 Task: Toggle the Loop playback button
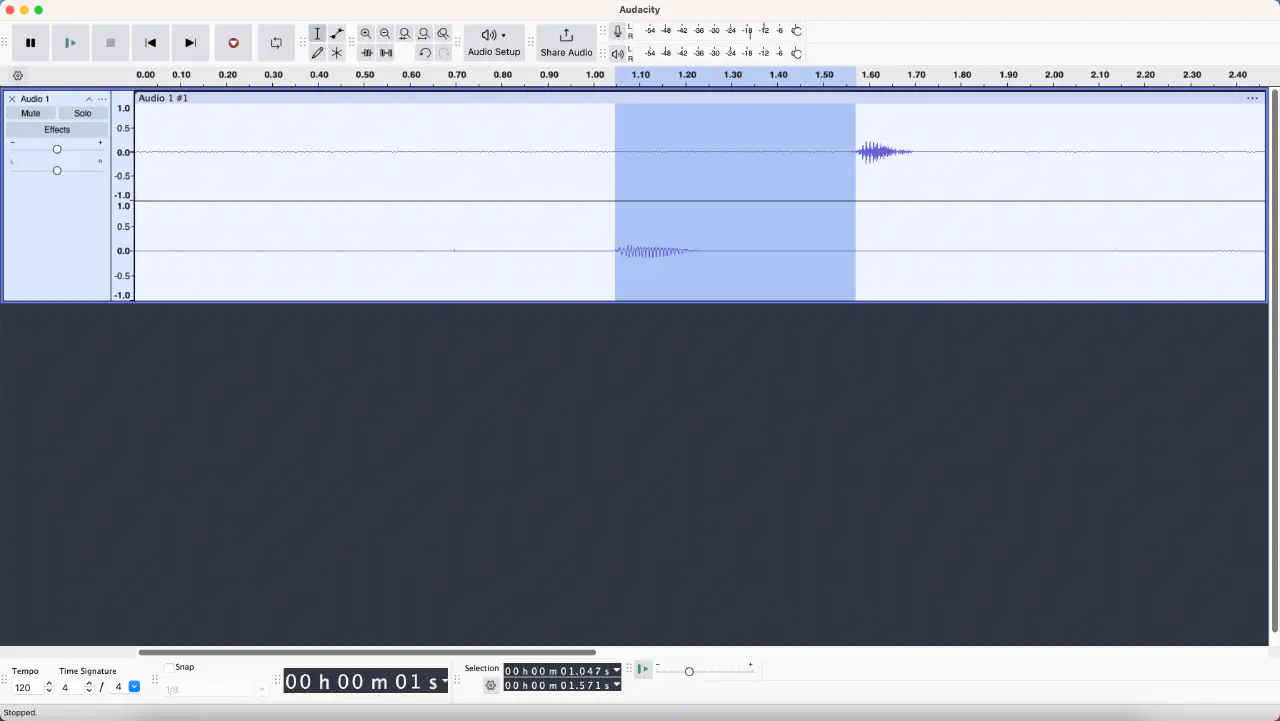pyautogui.click(x=276, y=43)
